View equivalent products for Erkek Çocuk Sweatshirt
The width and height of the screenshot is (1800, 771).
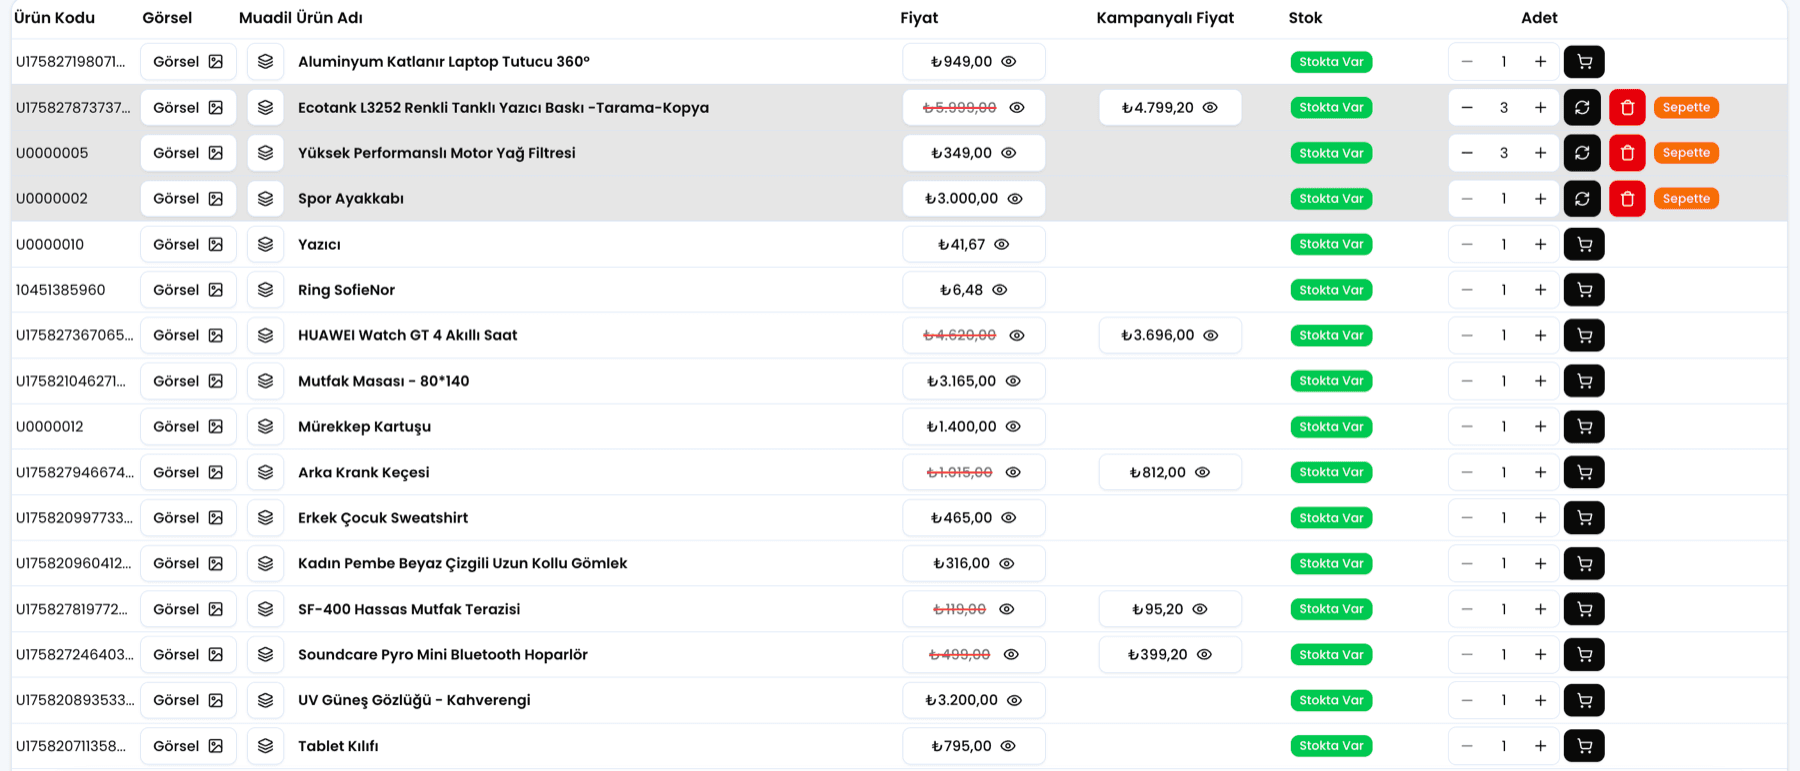[x=265, y=518]
